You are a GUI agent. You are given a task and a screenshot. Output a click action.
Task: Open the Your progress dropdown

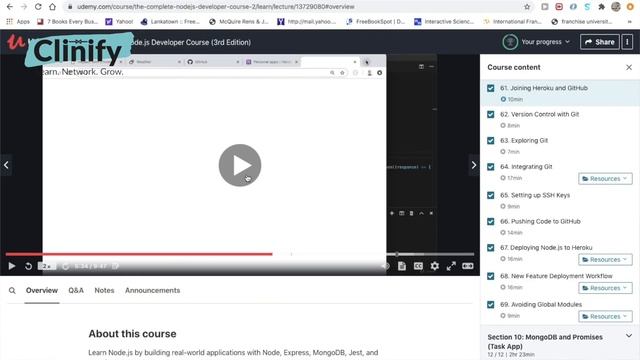(x=545, y=42)
